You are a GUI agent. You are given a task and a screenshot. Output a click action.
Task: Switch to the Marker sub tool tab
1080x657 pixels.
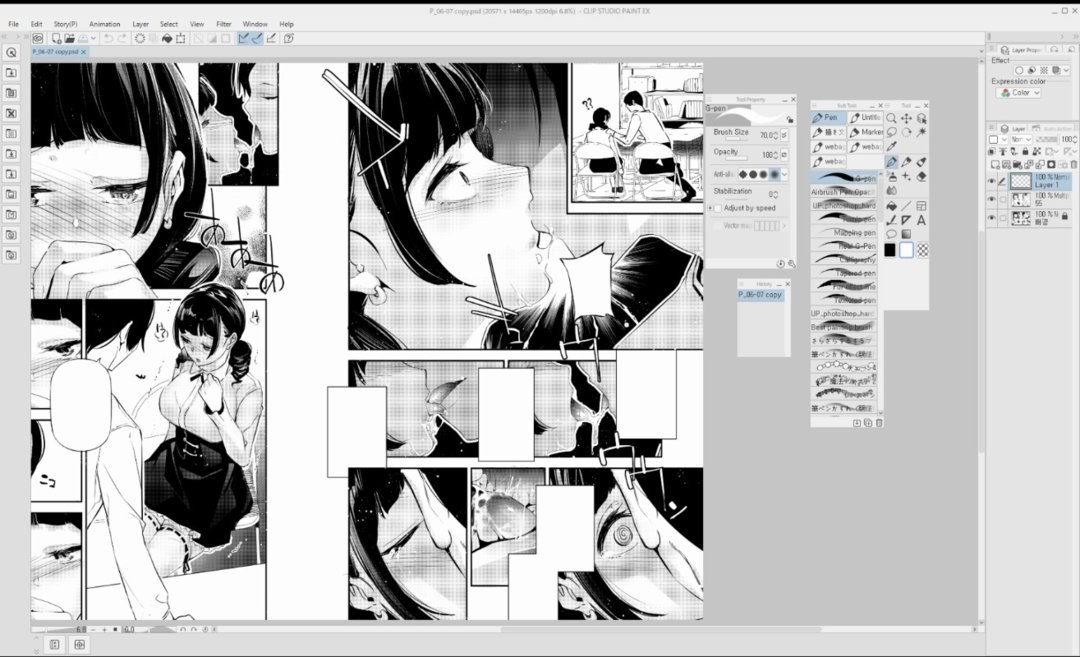pyautogui.click(x=865, y=132)
